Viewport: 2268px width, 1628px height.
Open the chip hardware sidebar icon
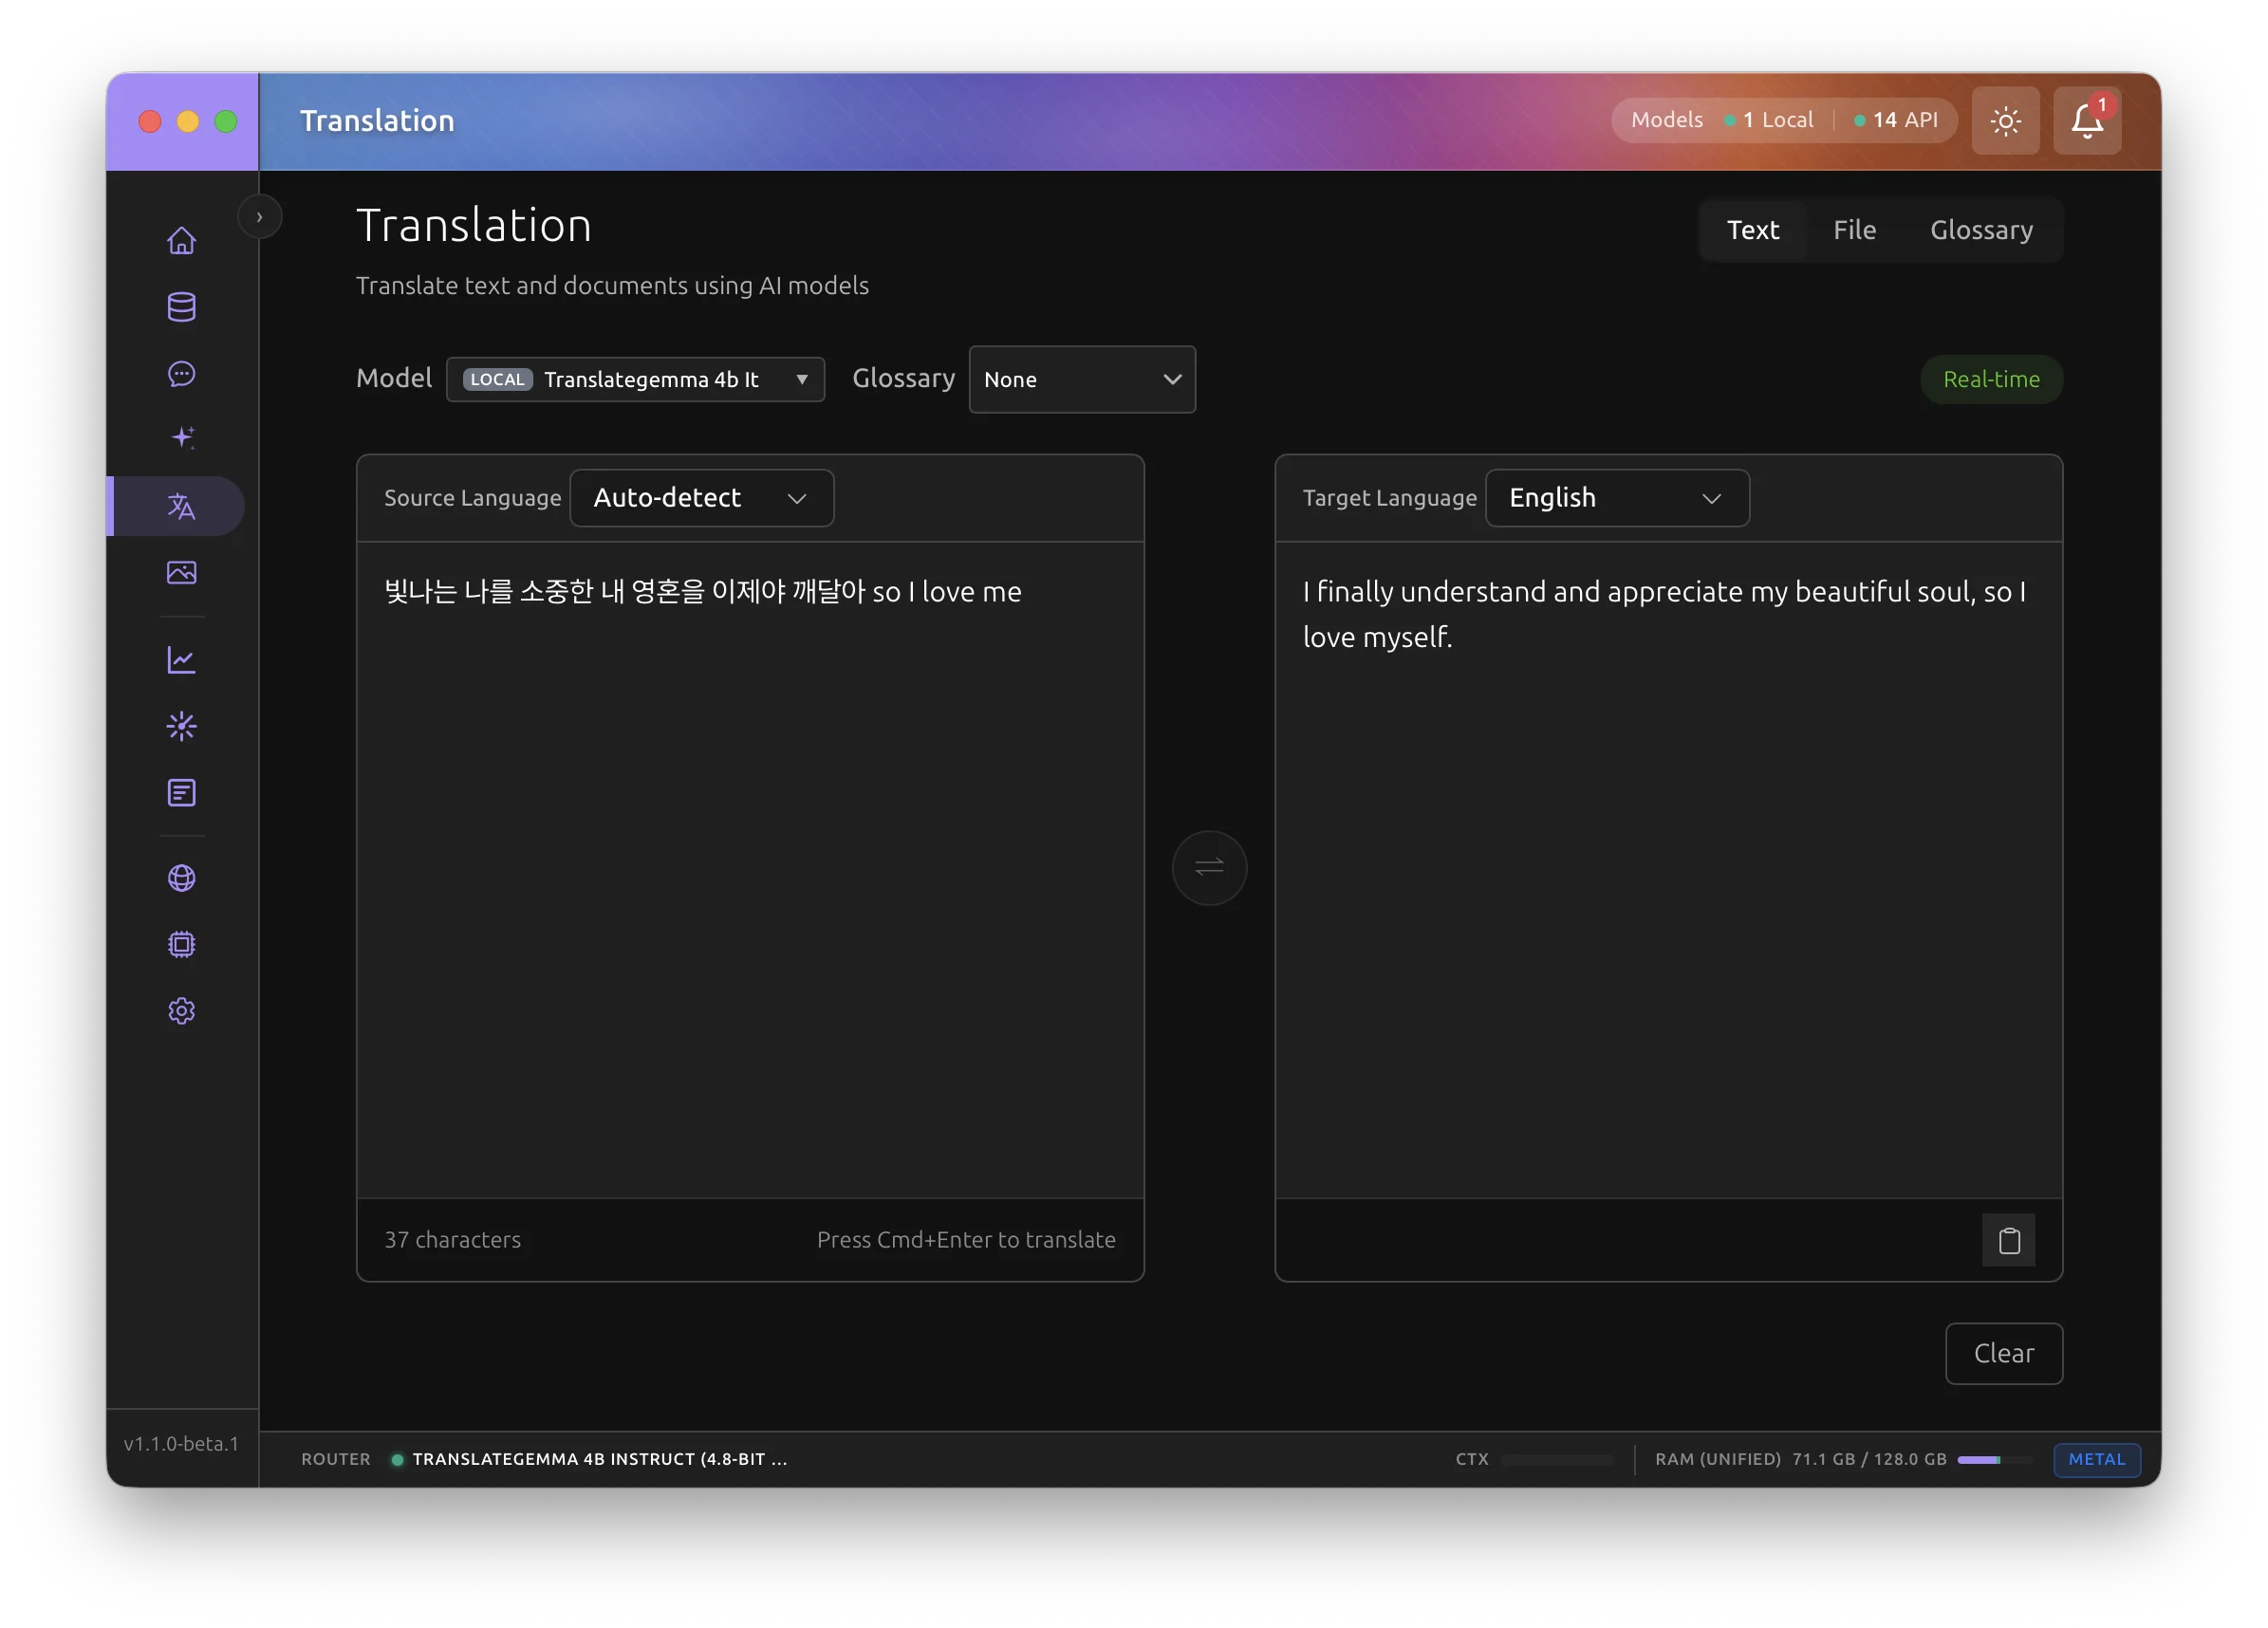click(181, 945)
